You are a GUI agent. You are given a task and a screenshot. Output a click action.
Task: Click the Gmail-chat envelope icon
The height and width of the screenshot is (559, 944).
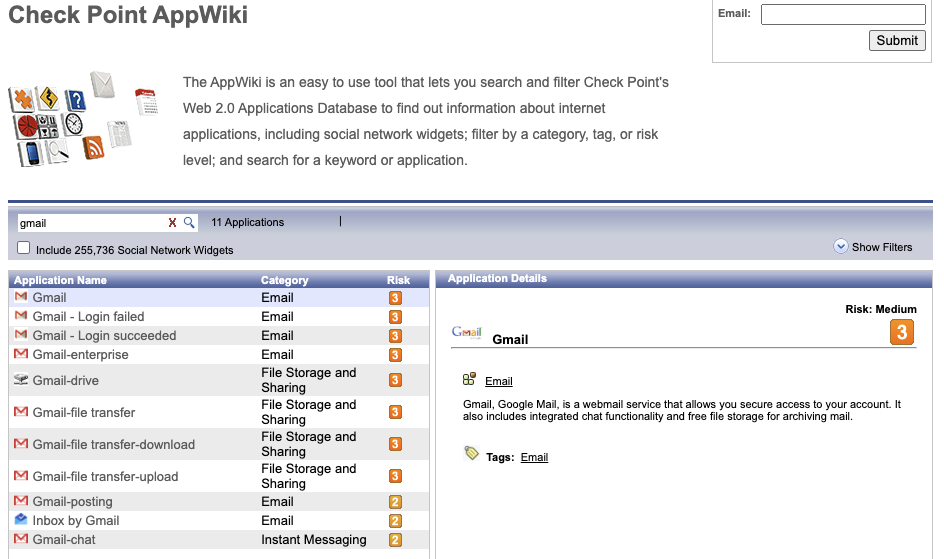click(21, 539)
